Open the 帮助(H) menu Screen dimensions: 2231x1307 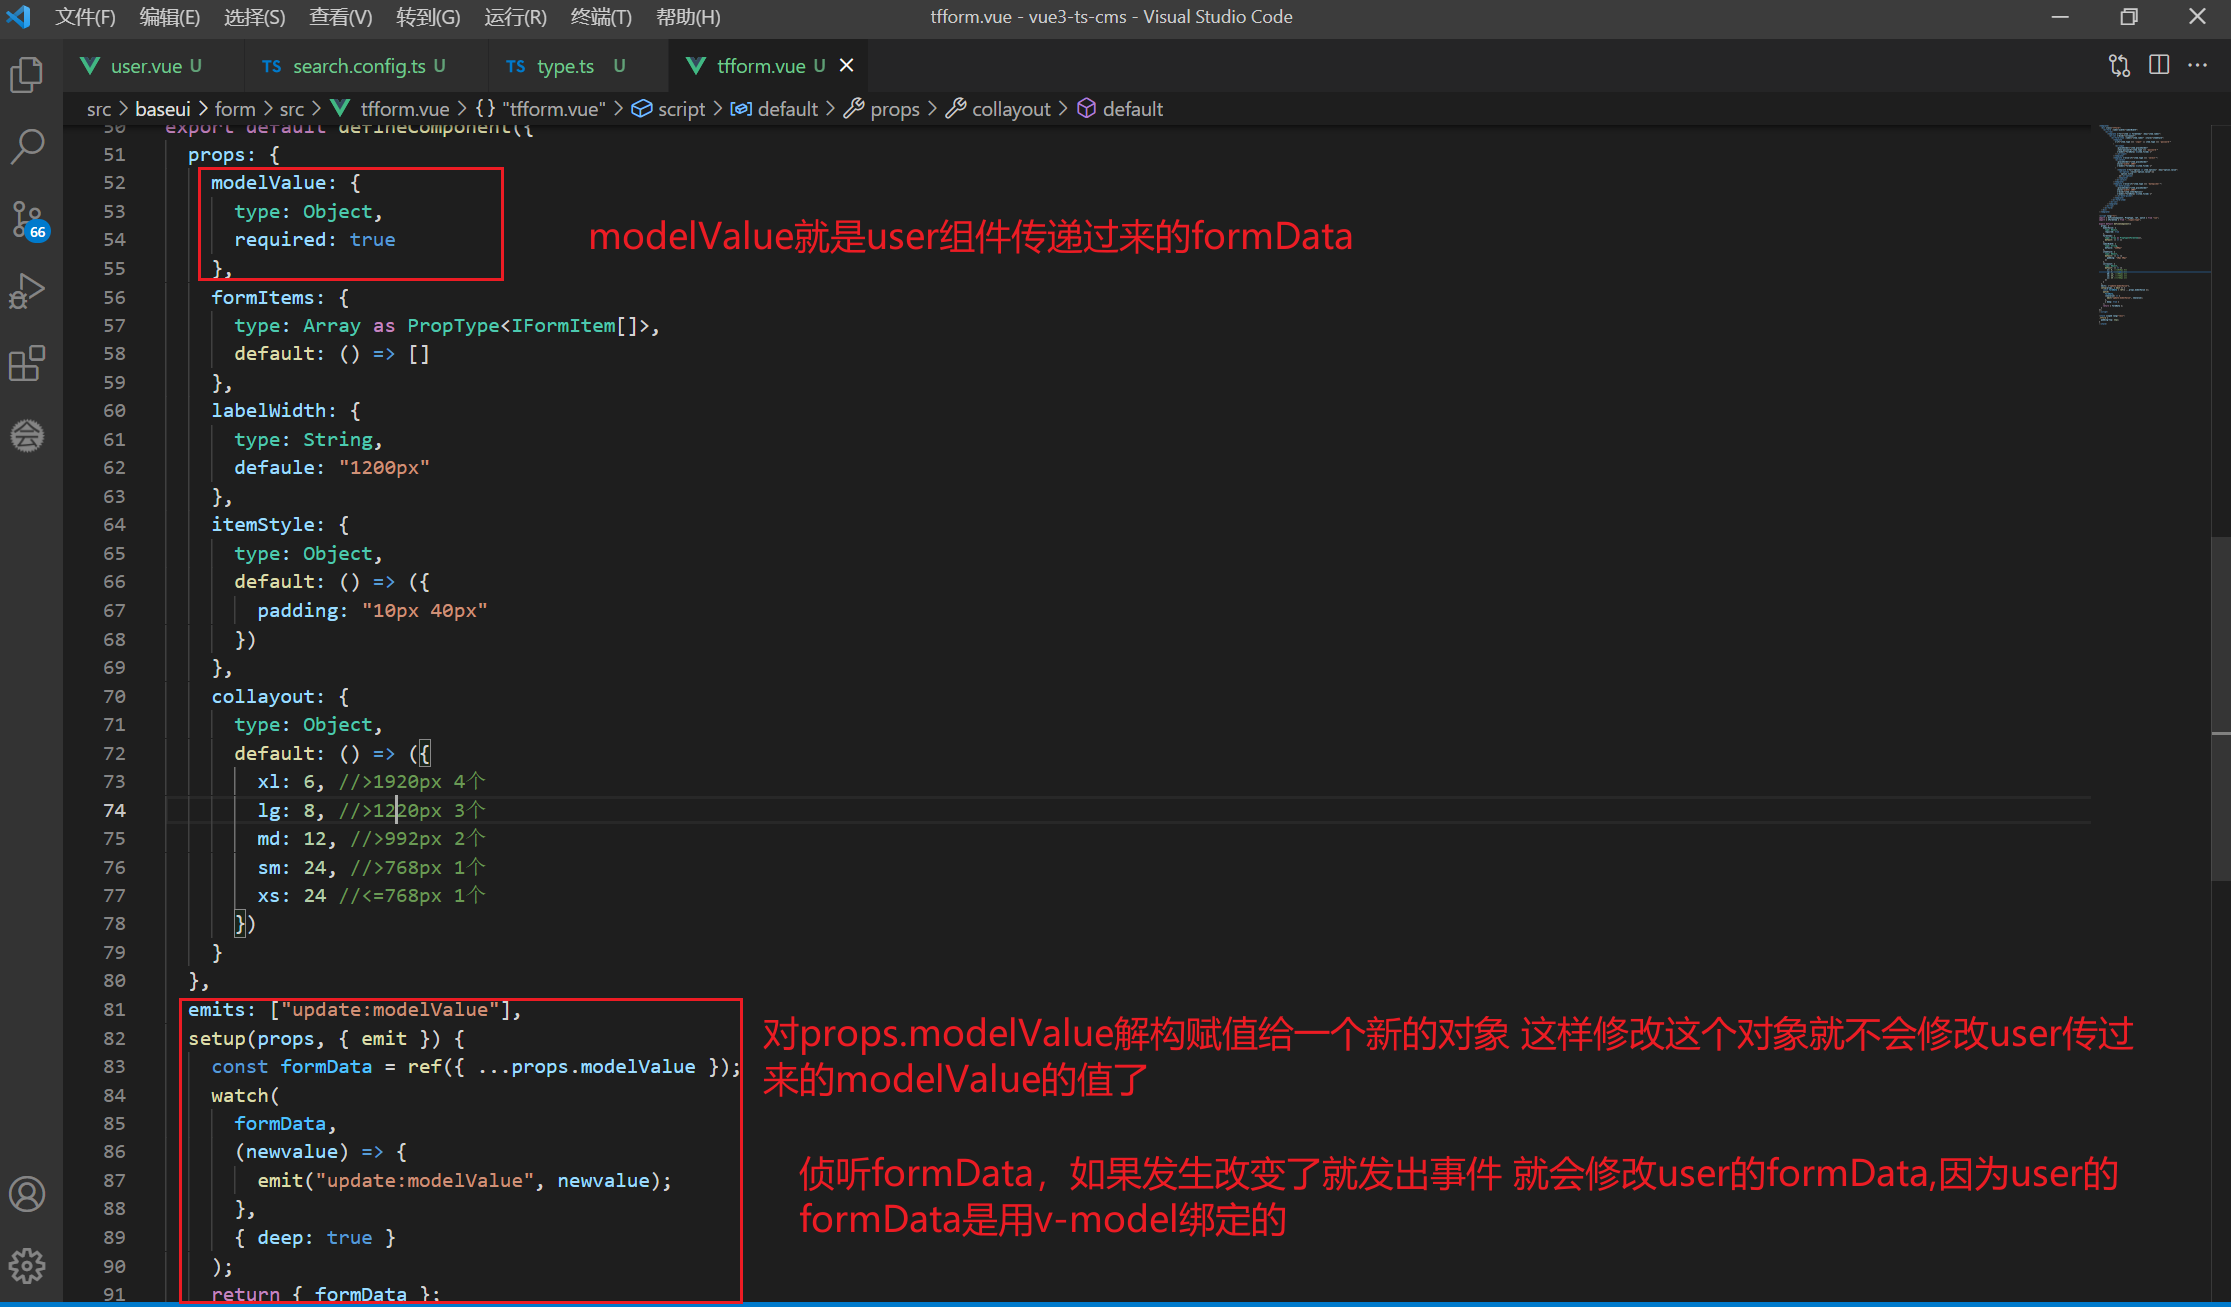[x=688, y=17]
